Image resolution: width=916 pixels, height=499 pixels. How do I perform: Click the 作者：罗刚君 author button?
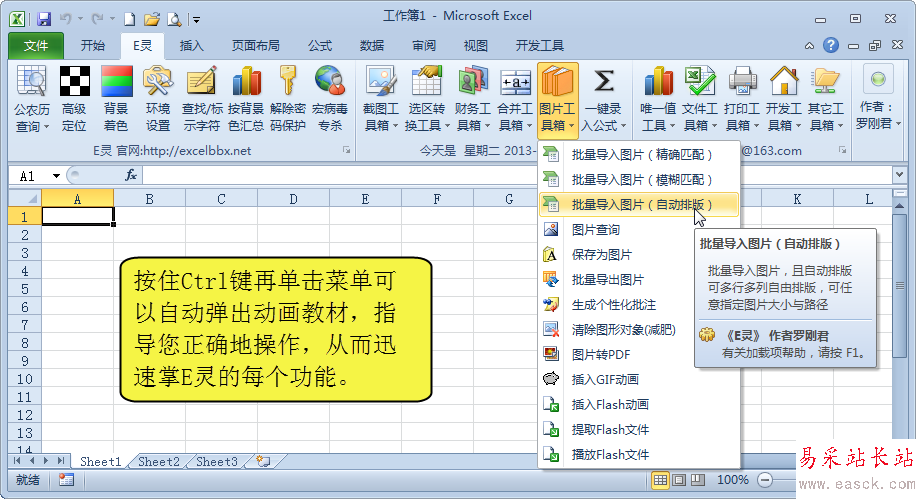click(x=878, y=99)
